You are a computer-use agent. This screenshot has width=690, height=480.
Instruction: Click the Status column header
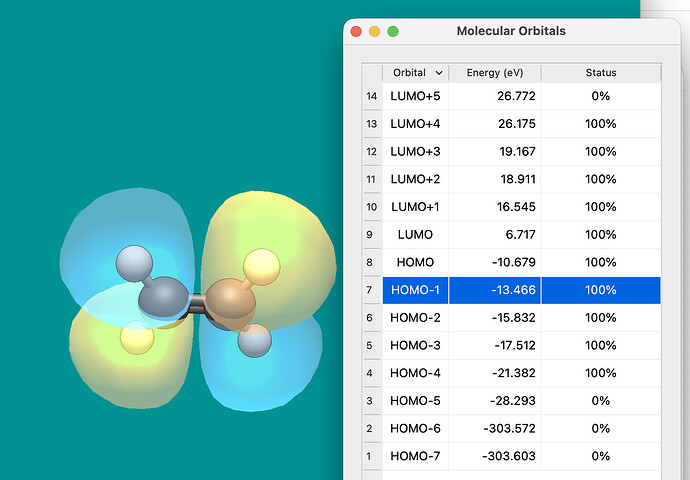[600, 73]
